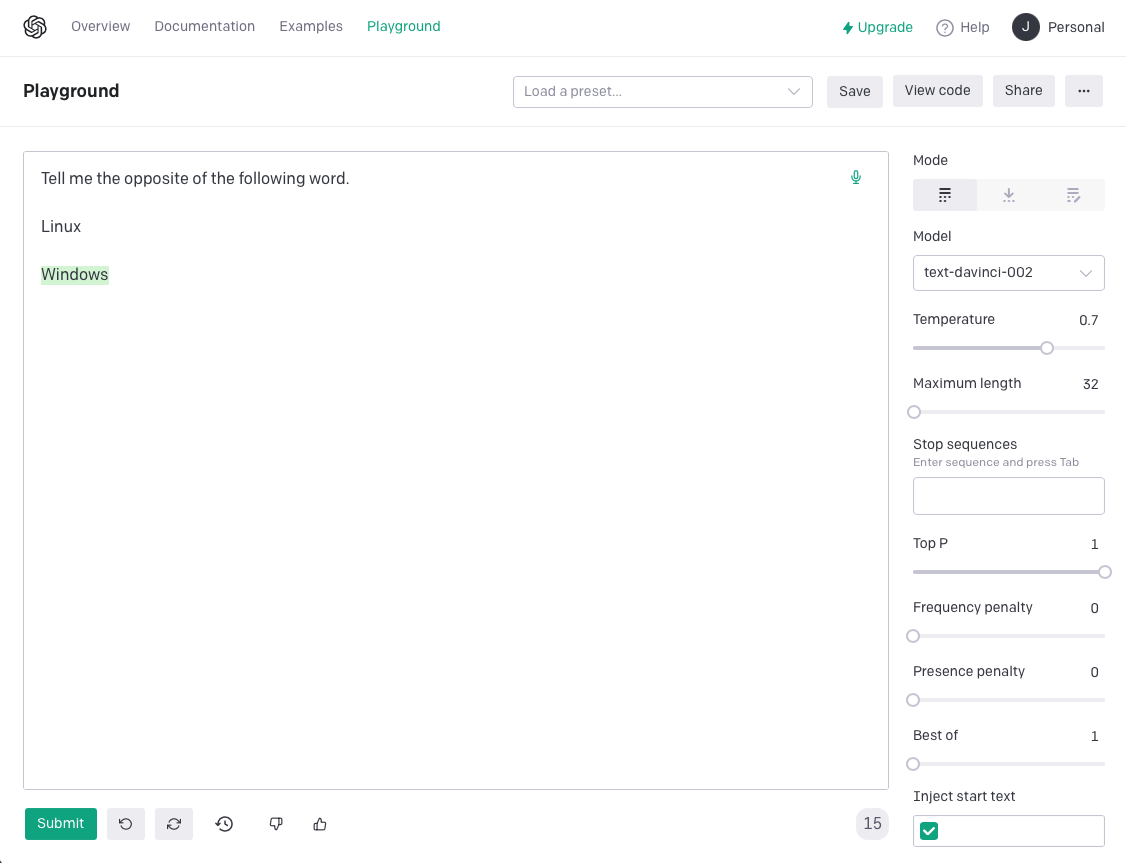Open the Examples tab
Viewport: 1126px width, 863px height.
click(x=311, y=27)
